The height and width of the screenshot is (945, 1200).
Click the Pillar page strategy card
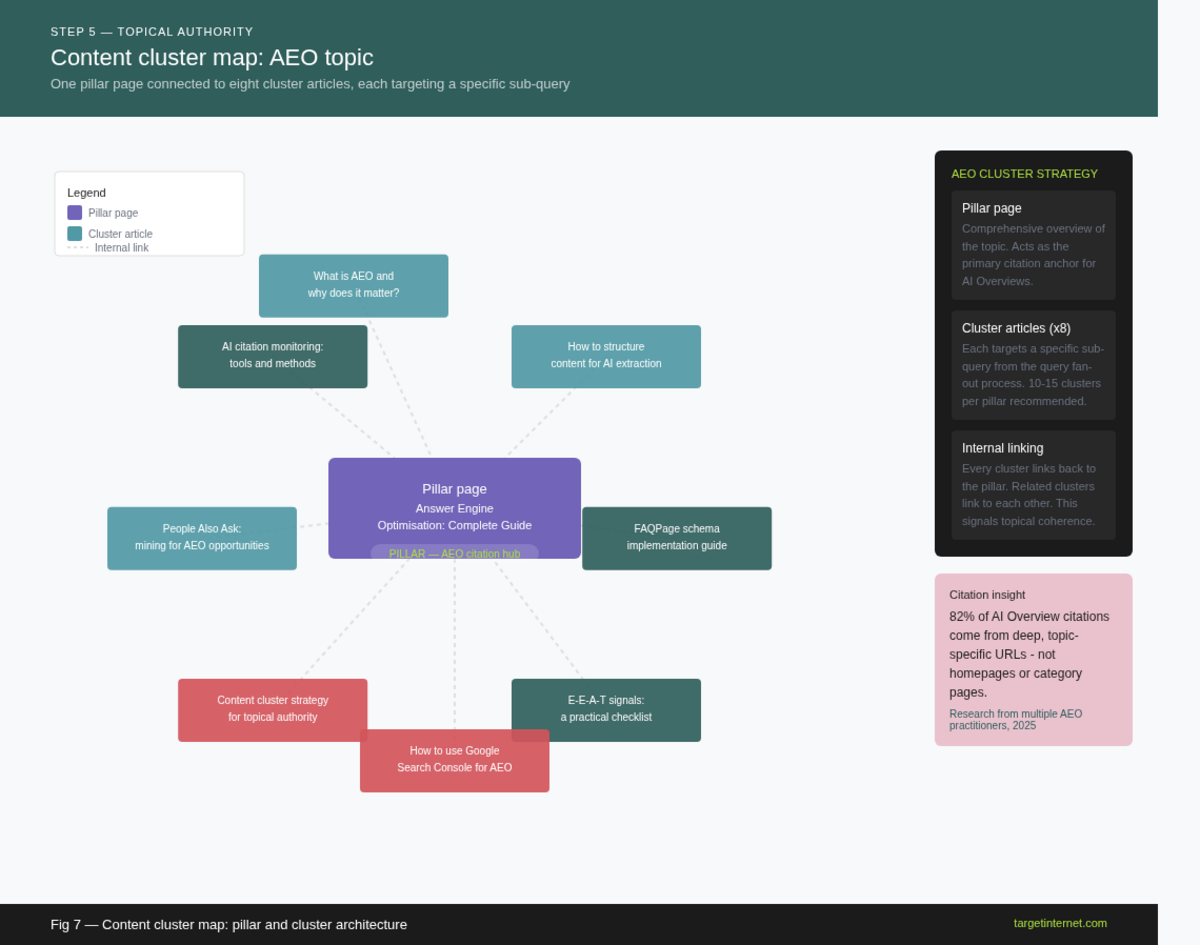tap(1033, 245)
